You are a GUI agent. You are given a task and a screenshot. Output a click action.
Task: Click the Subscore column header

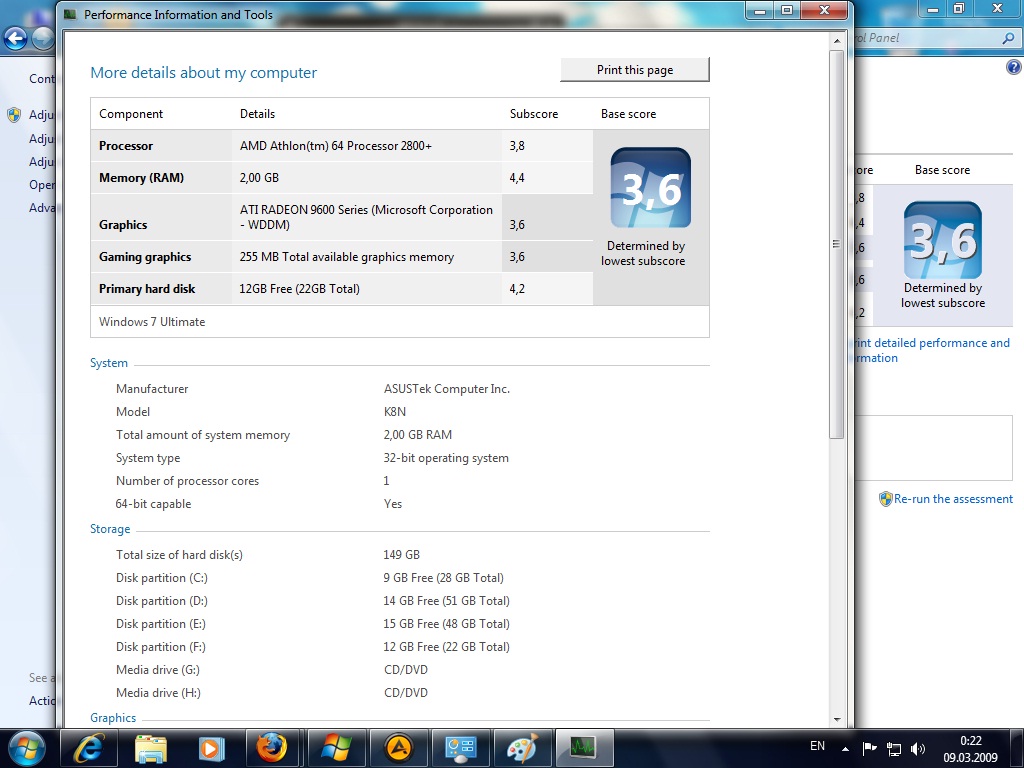(x=534, y=114)
